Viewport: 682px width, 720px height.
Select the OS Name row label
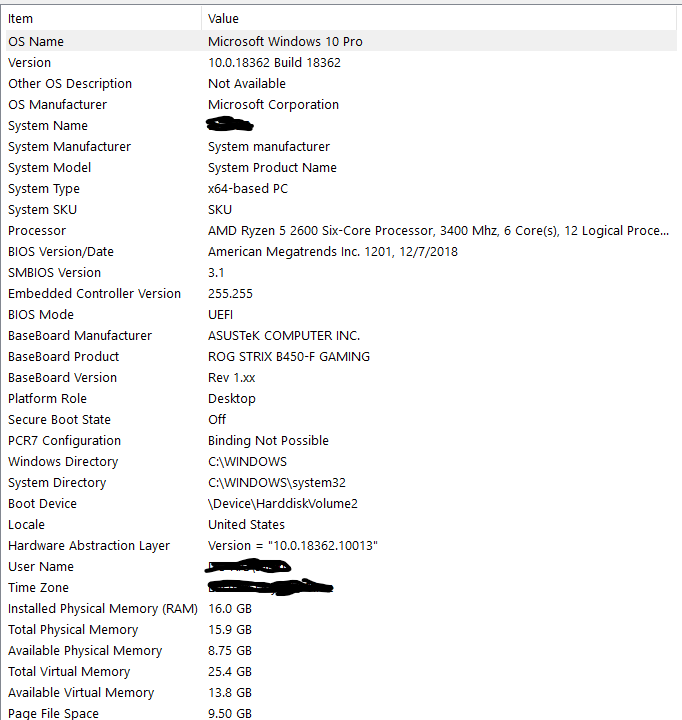36,42
